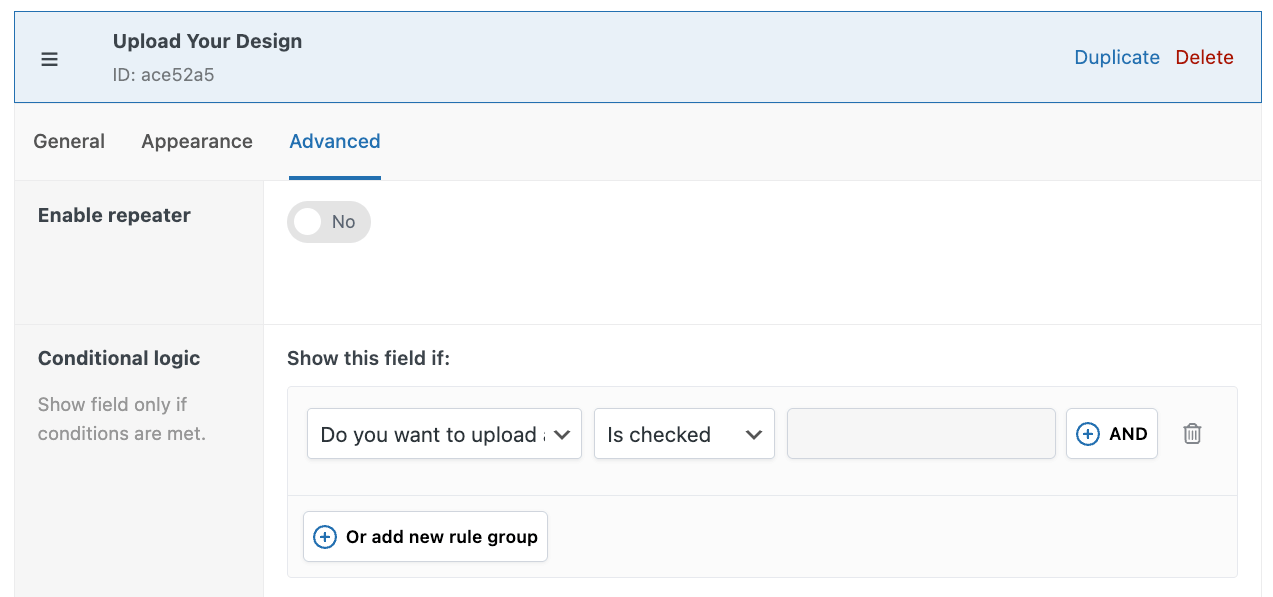The image size is (1273, 597).
Task: Click the plus icon on add rule group
Action: [324, 536]
